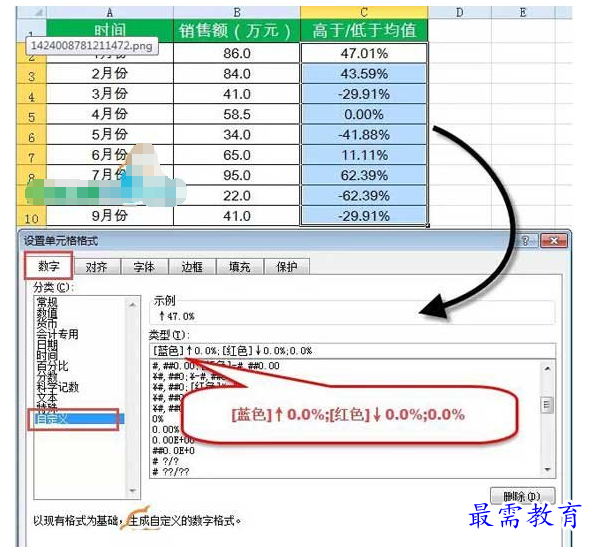Image resolution: width=590 pixels, height=547 pixels.
Task: Select row 3 header
Action: click(32, 74)
